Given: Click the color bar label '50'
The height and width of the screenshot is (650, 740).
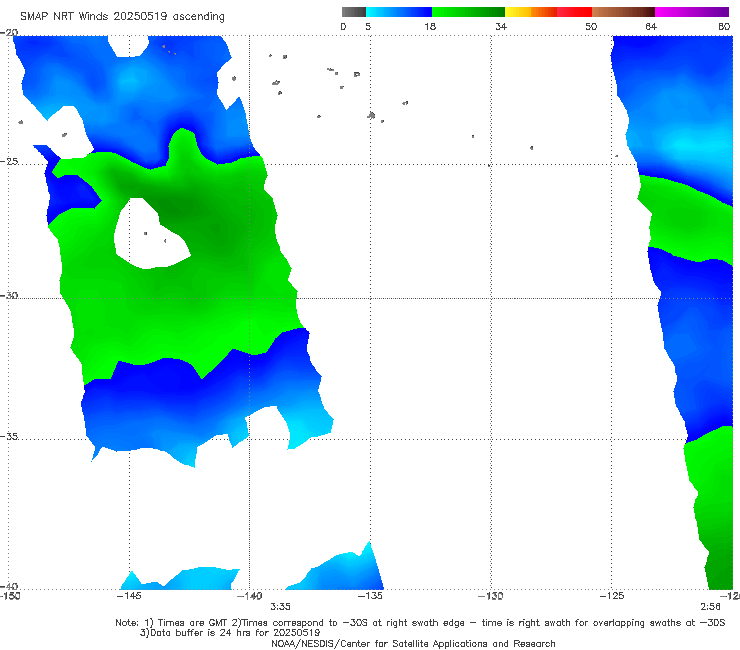Looking at the screenshot, I should [x=591, y=27].
